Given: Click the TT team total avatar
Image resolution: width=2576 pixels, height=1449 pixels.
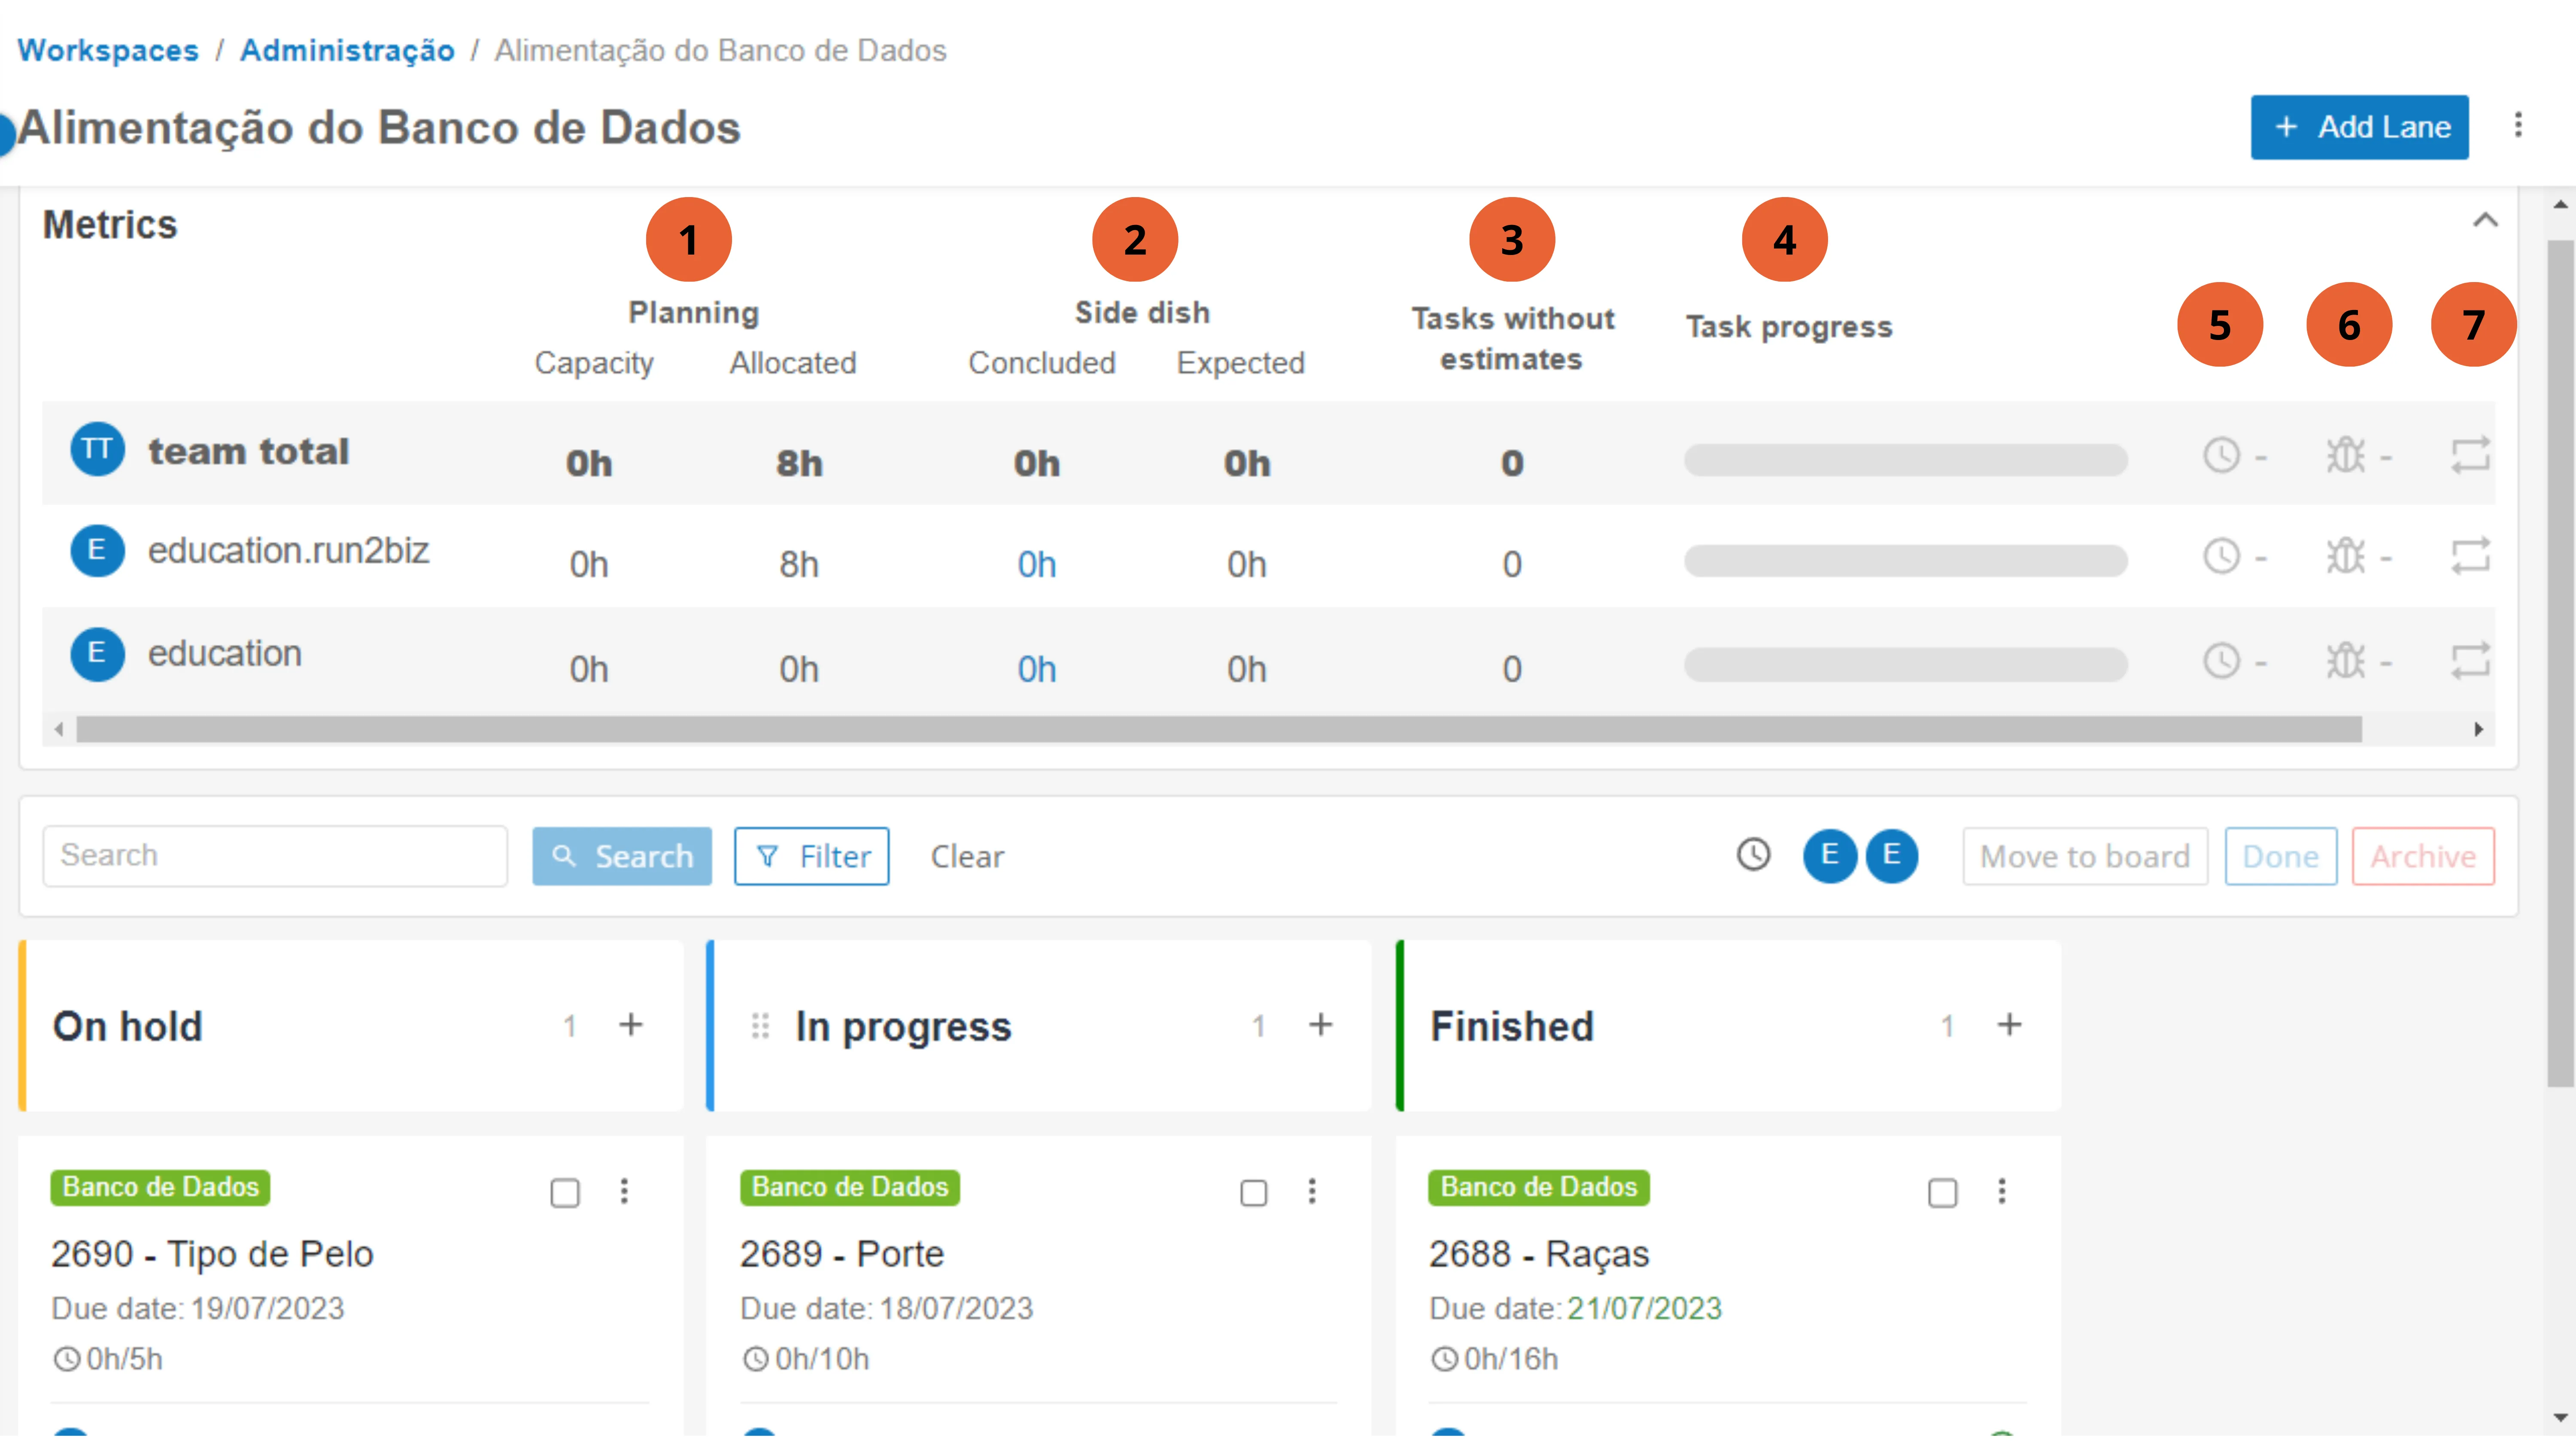Looking at the screenshot, I should (x=97, y=449).
